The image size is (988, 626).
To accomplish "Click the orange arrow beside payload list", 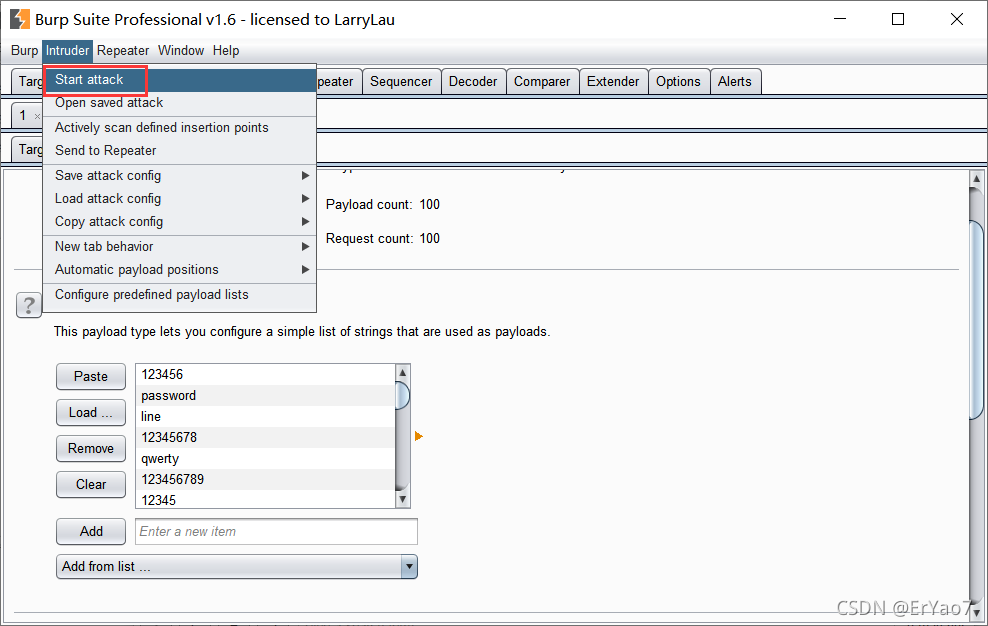I will pyautogui.click(x=418, y=436).
